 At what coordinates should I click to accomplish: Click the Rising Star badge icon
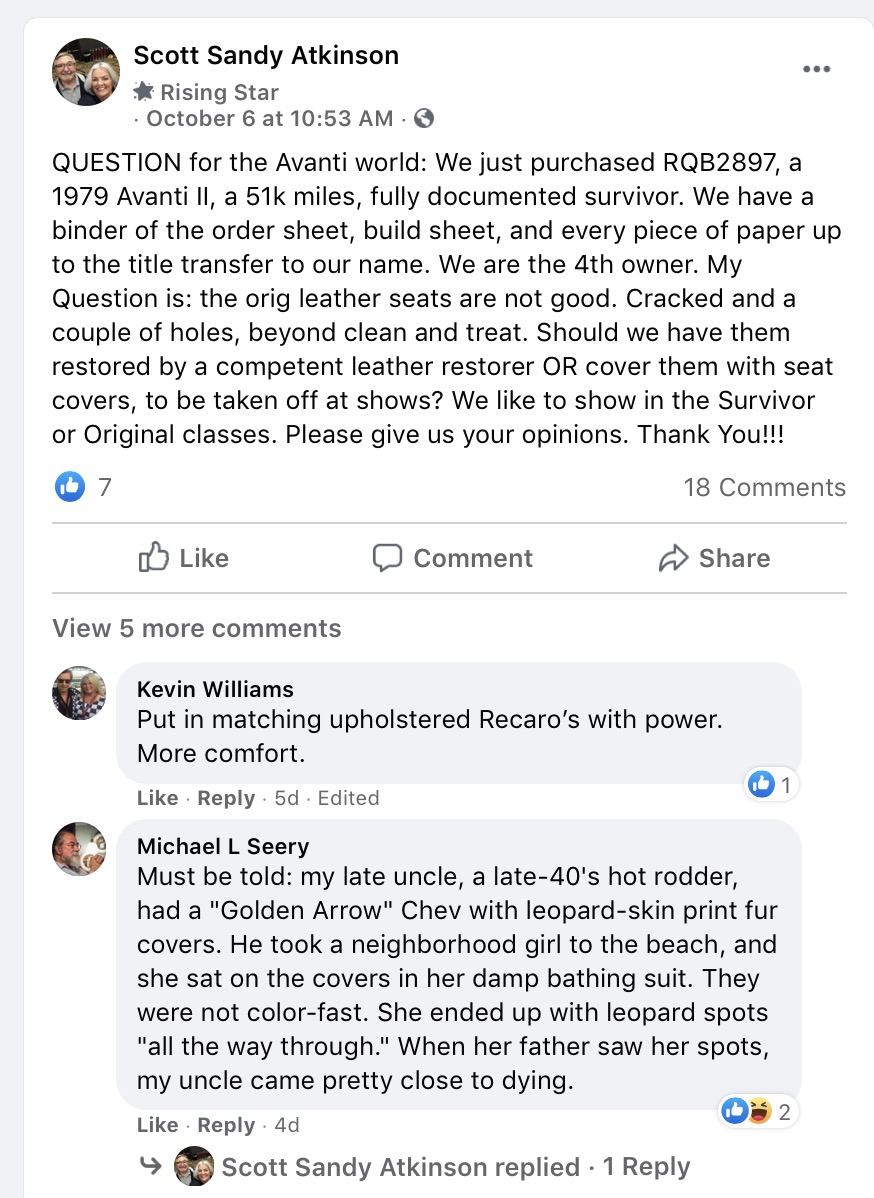(145, 92)
